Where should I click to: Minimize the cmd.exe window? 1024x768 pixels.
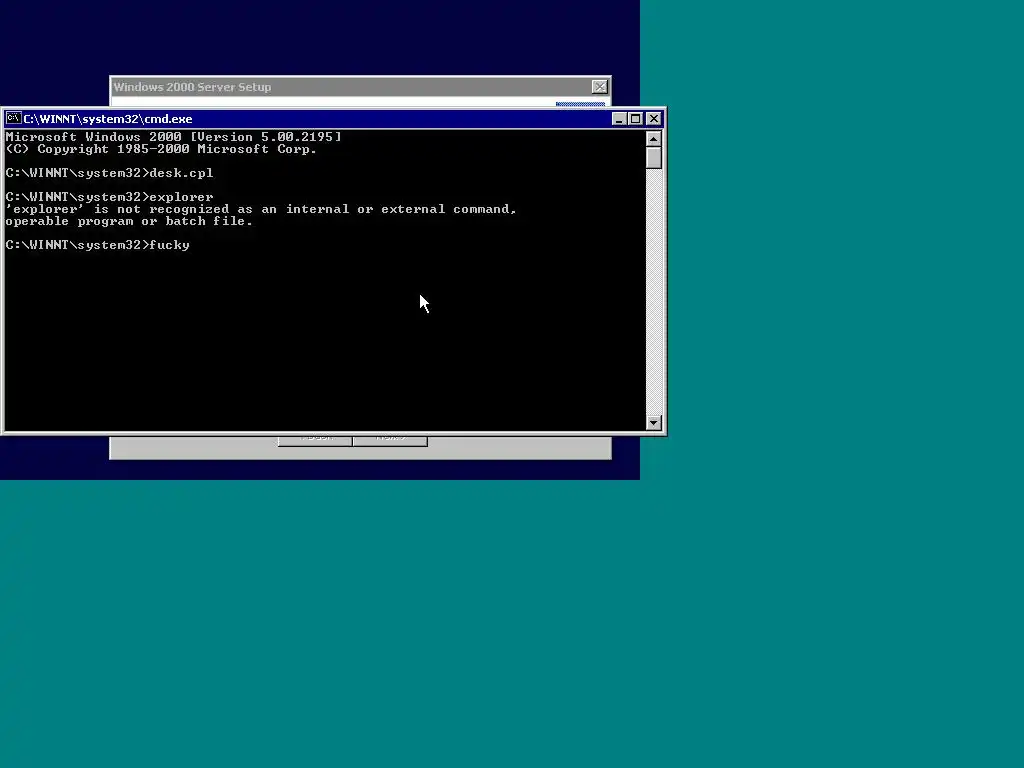coord(619,119)
